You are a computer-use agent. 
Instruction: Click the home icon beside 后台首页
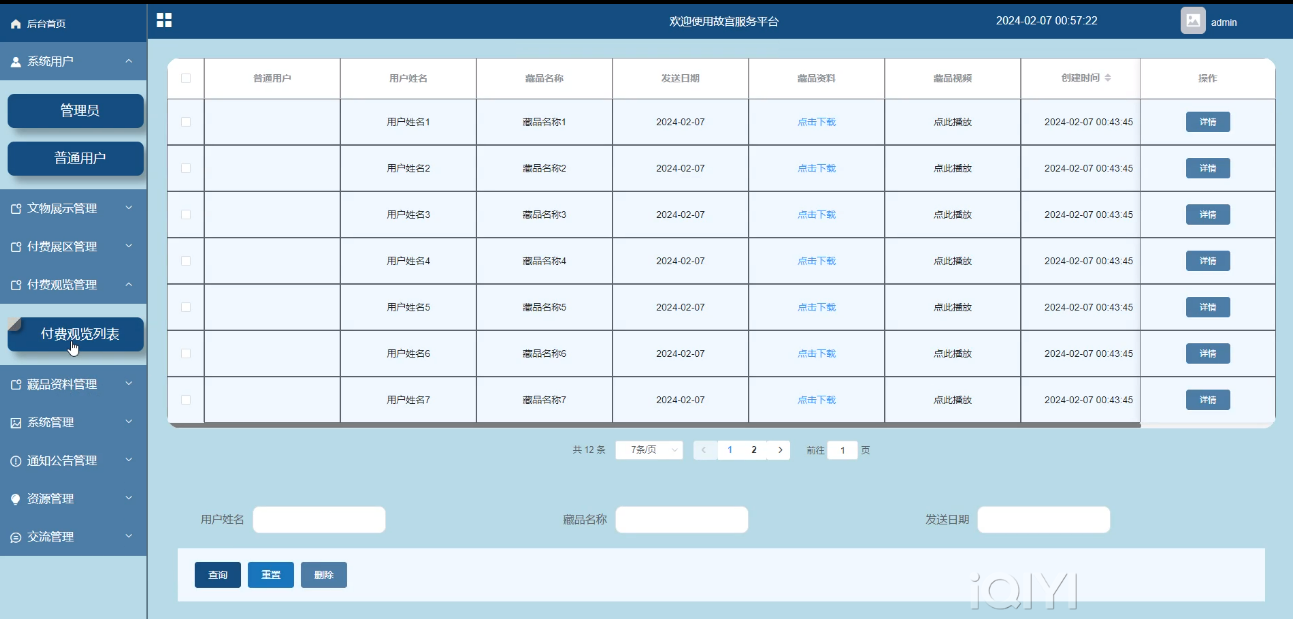pos(15,23)
